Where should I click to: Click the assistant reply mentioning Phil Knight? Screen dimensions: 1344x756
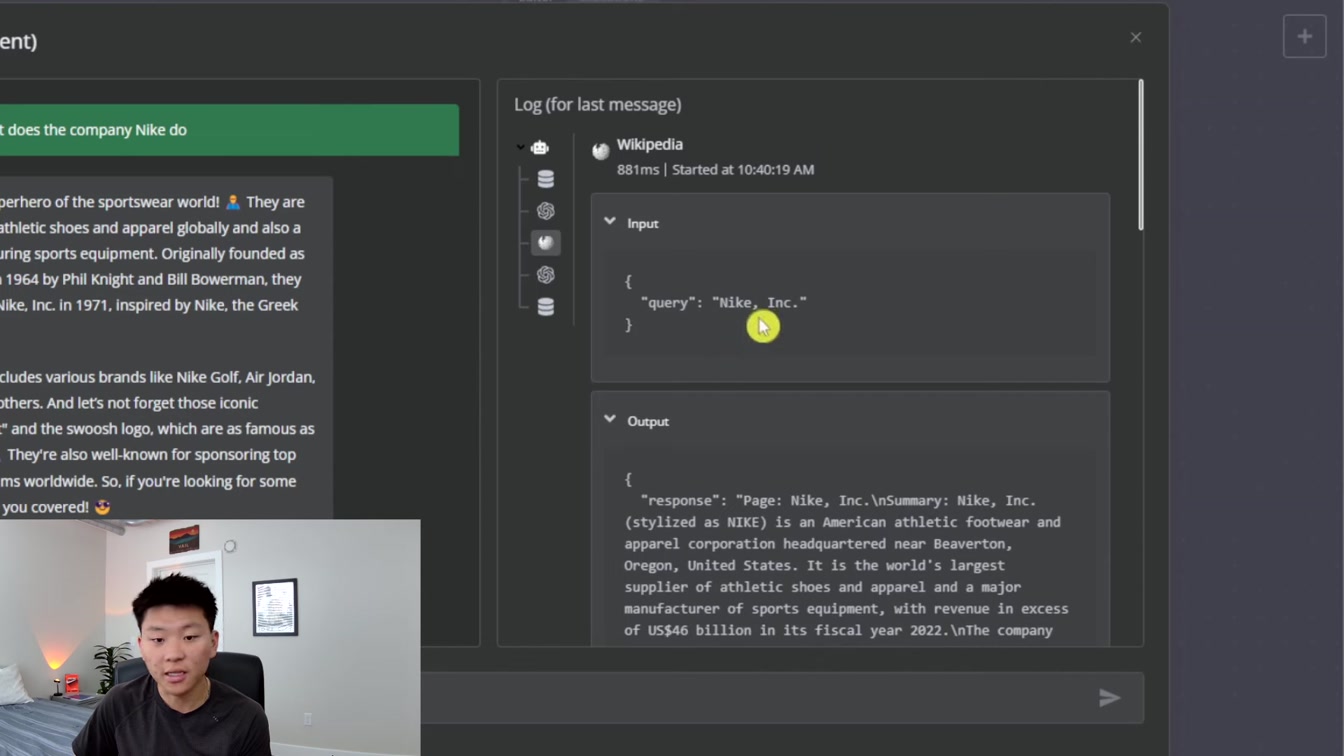(x=151, y=279)
